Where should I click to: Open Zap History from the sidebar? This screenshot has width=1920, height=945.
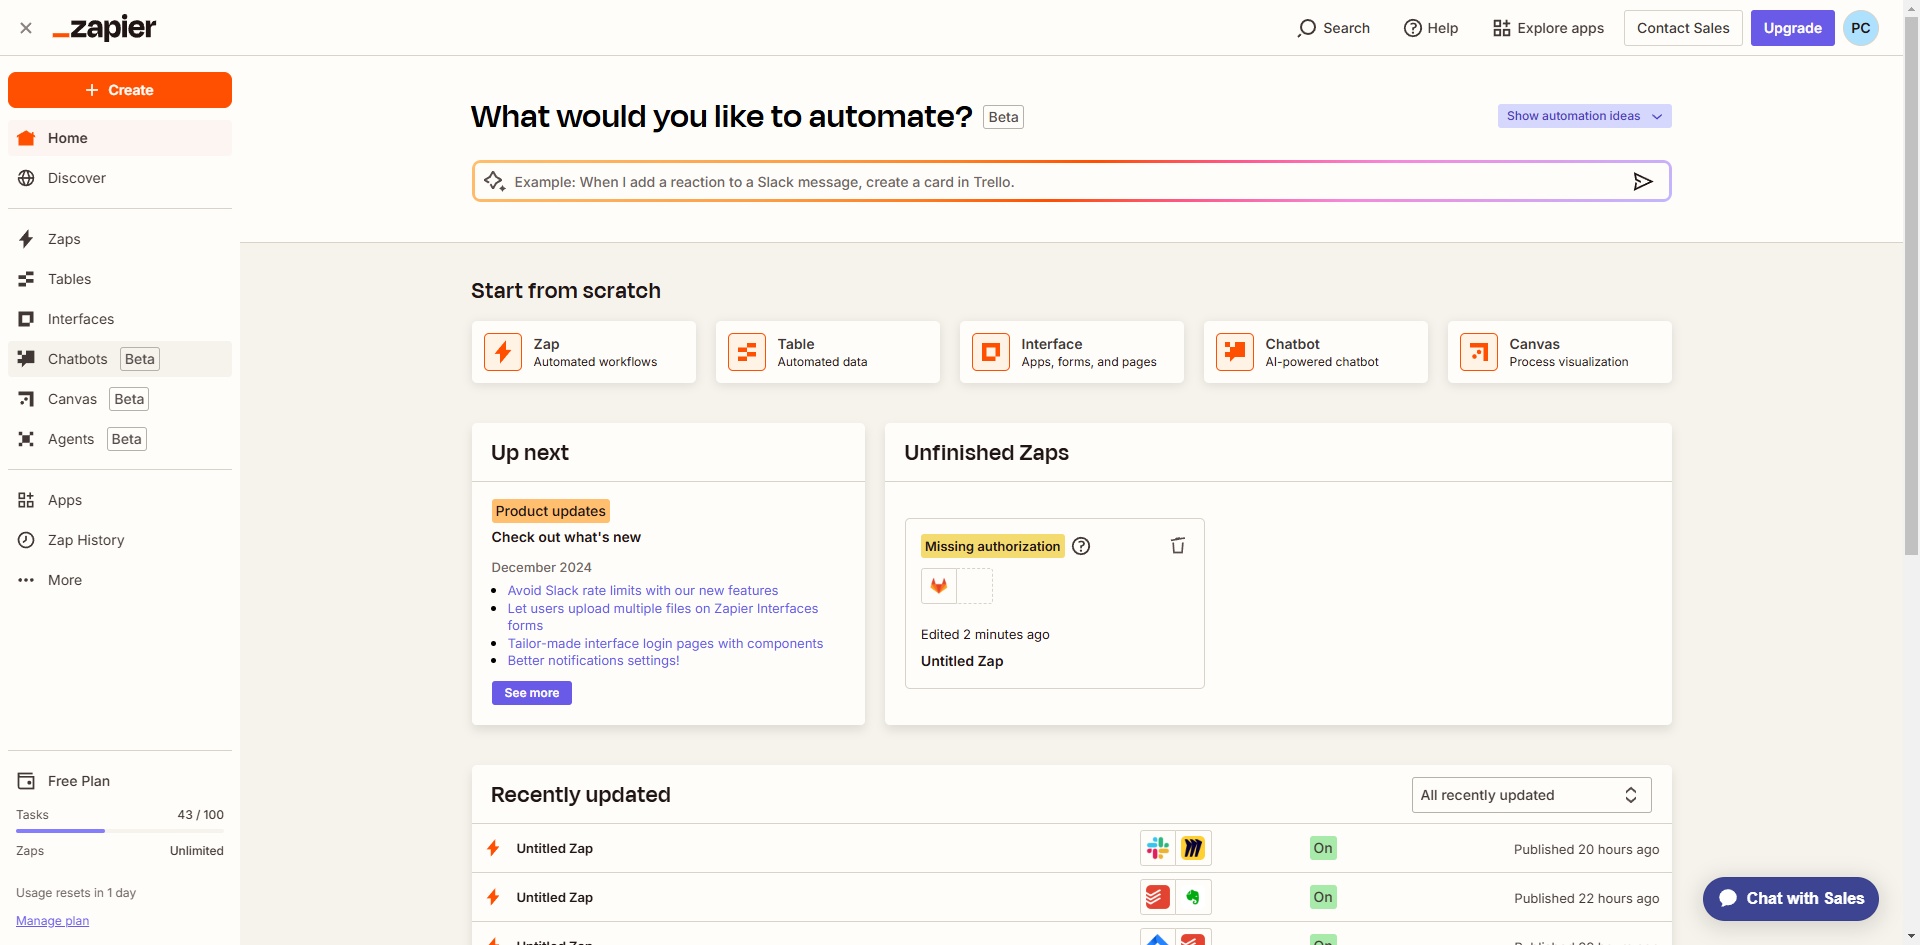pos(86,540)
